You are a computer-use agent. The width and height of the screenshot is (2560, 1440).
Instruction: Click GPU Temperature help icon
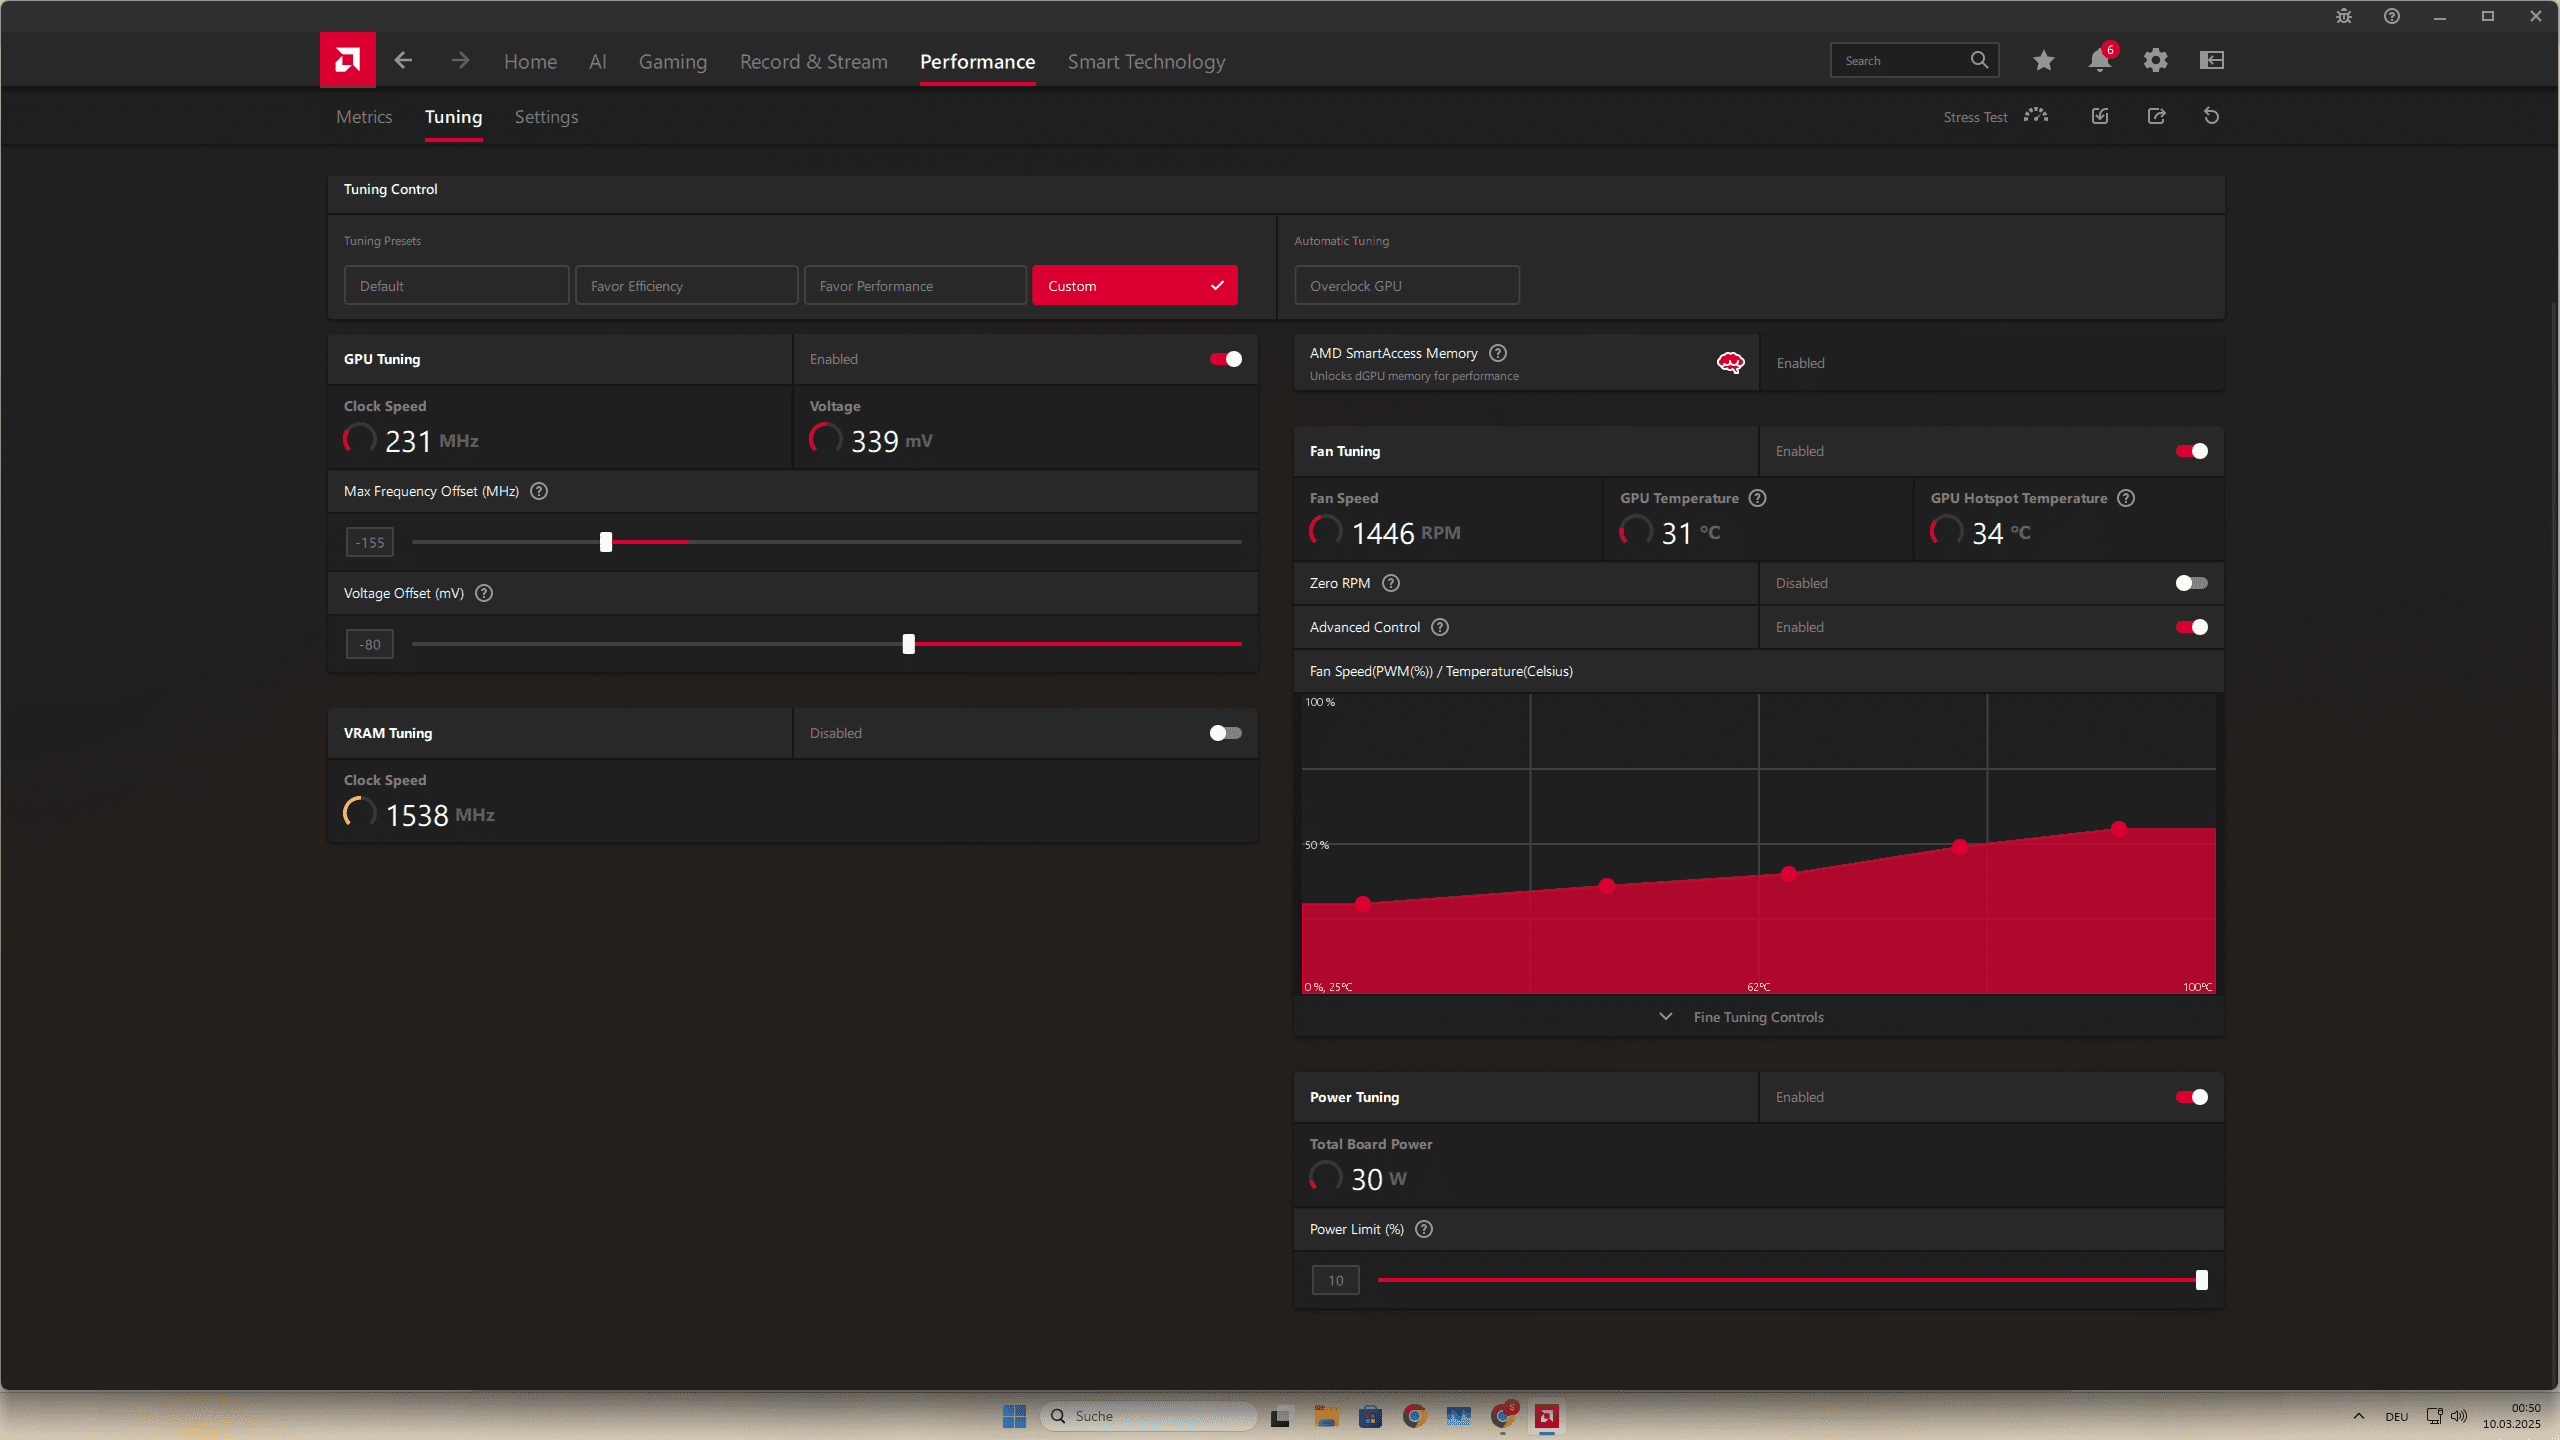[x=1757, y=498]
